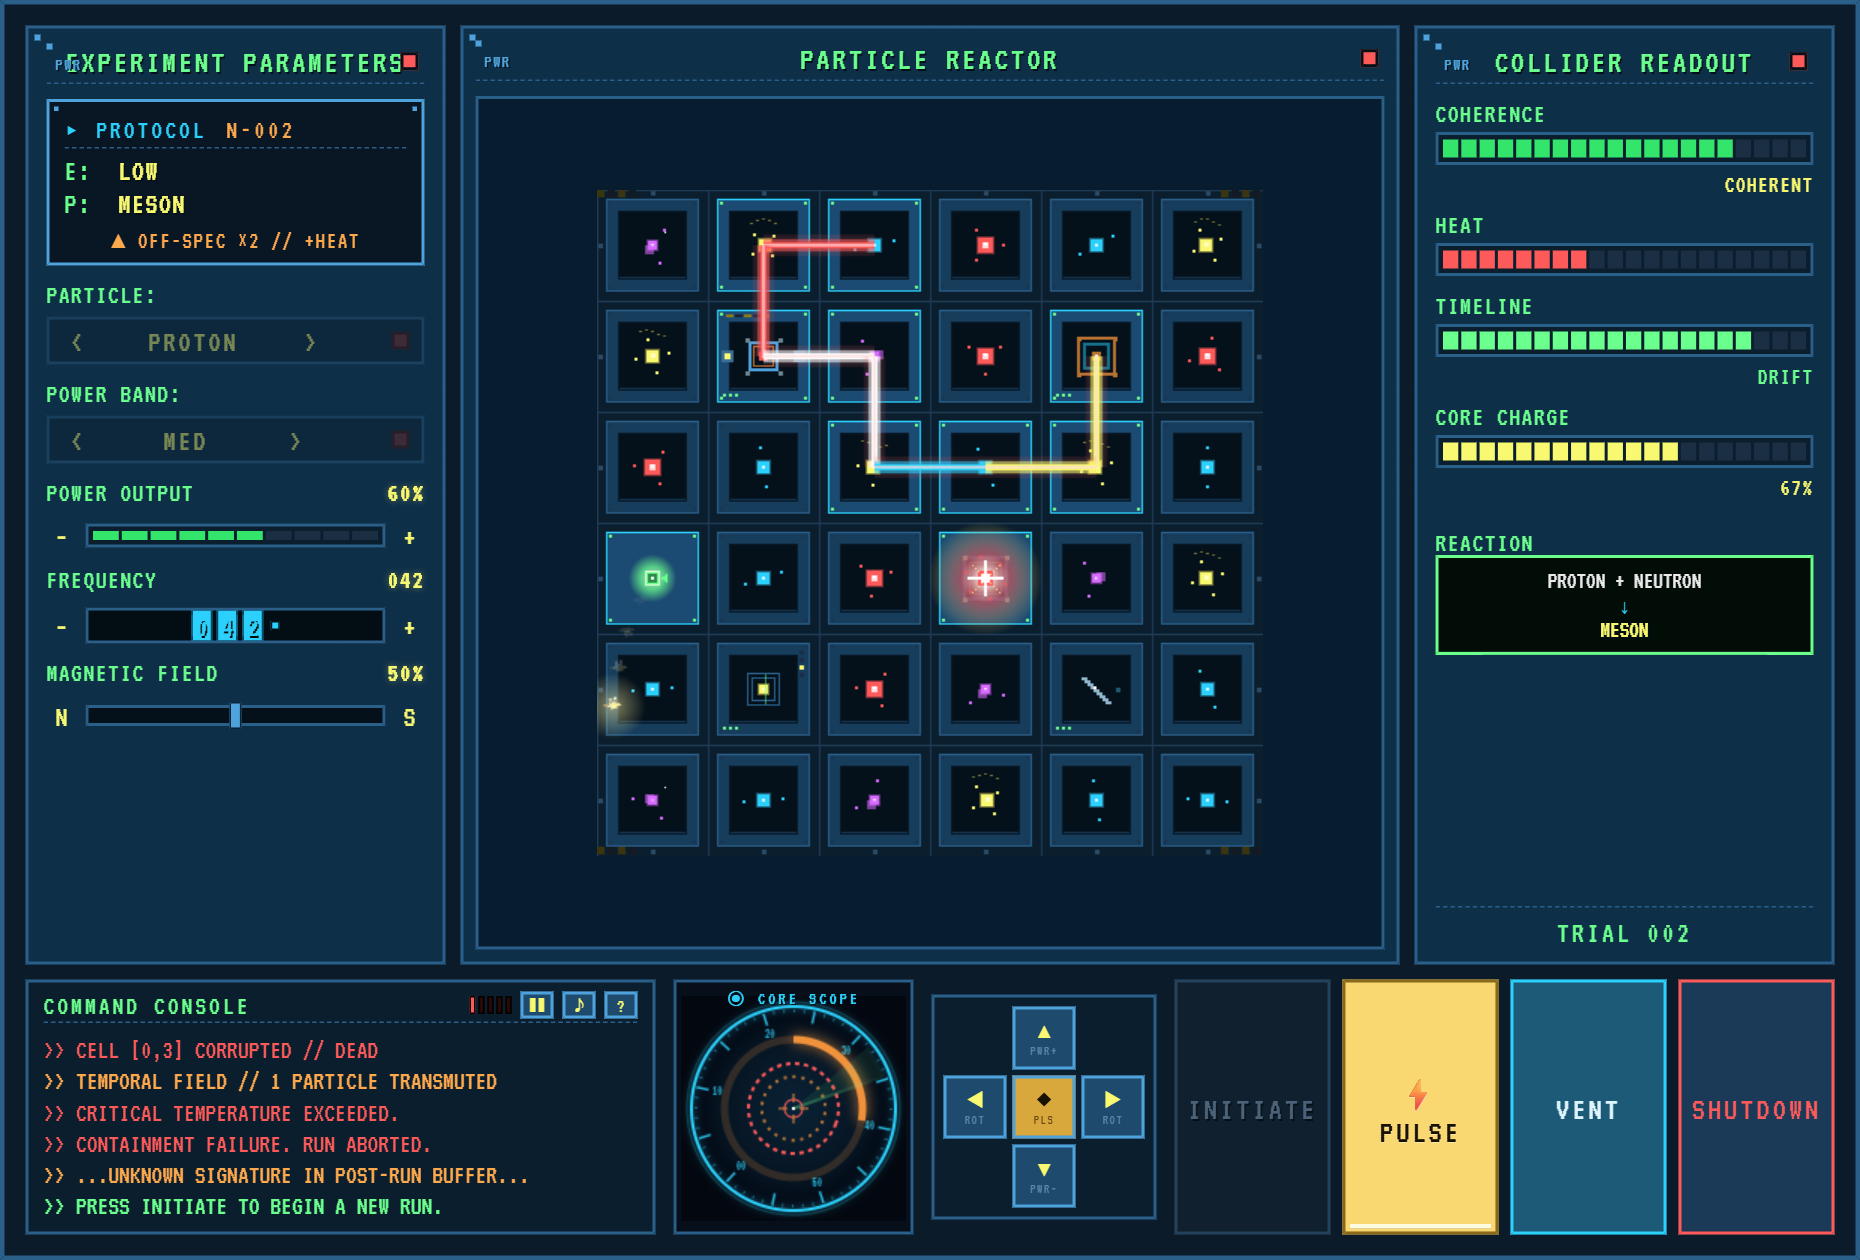Click the Core Scope radar dial
This screenshot has height=1260, width=1860.
[x=793, y=1107]
